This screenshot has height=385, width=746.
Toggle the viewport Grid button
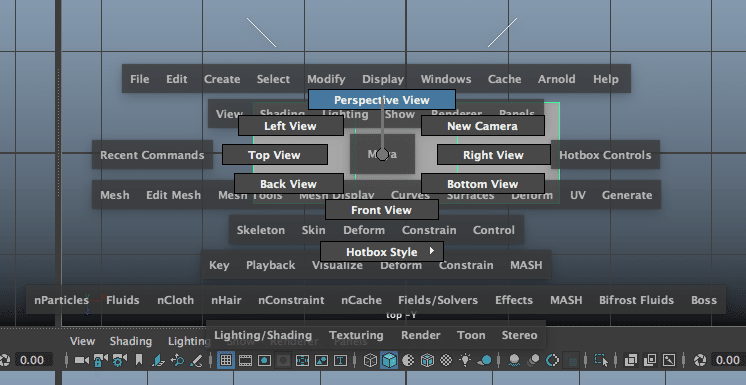(226, 360)
